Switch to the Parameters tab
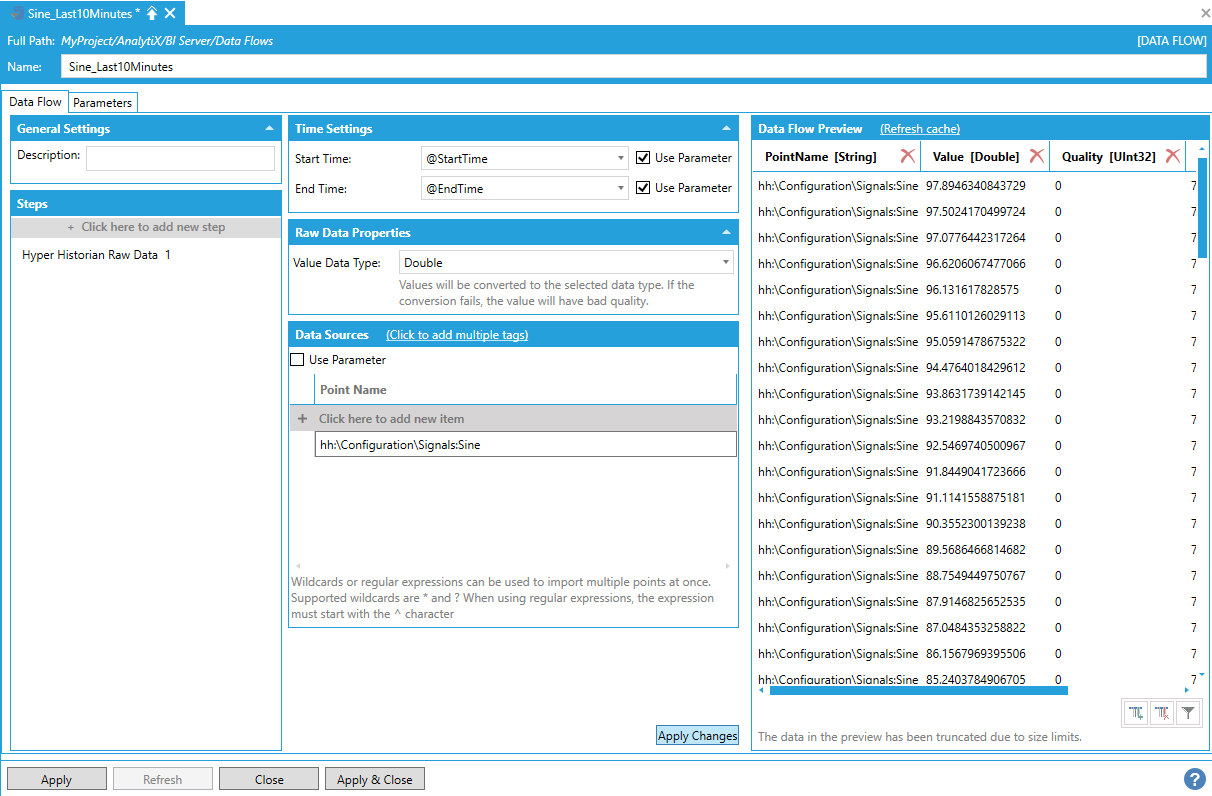The height and width of the screenshot is (796, 1212). [102, 103]
